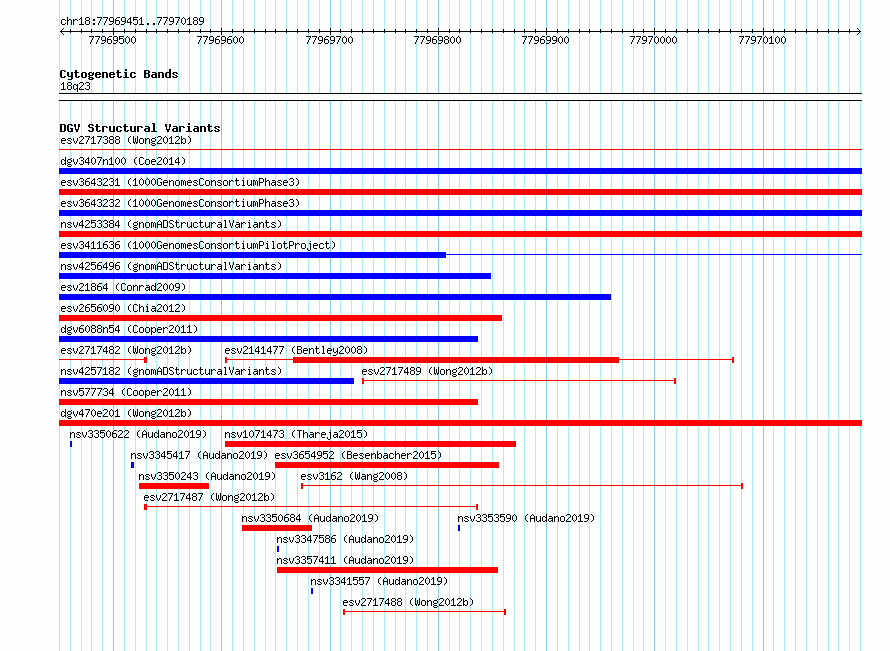Click ruler position 77970100
890x651 pixels.
tap(762, 40)
